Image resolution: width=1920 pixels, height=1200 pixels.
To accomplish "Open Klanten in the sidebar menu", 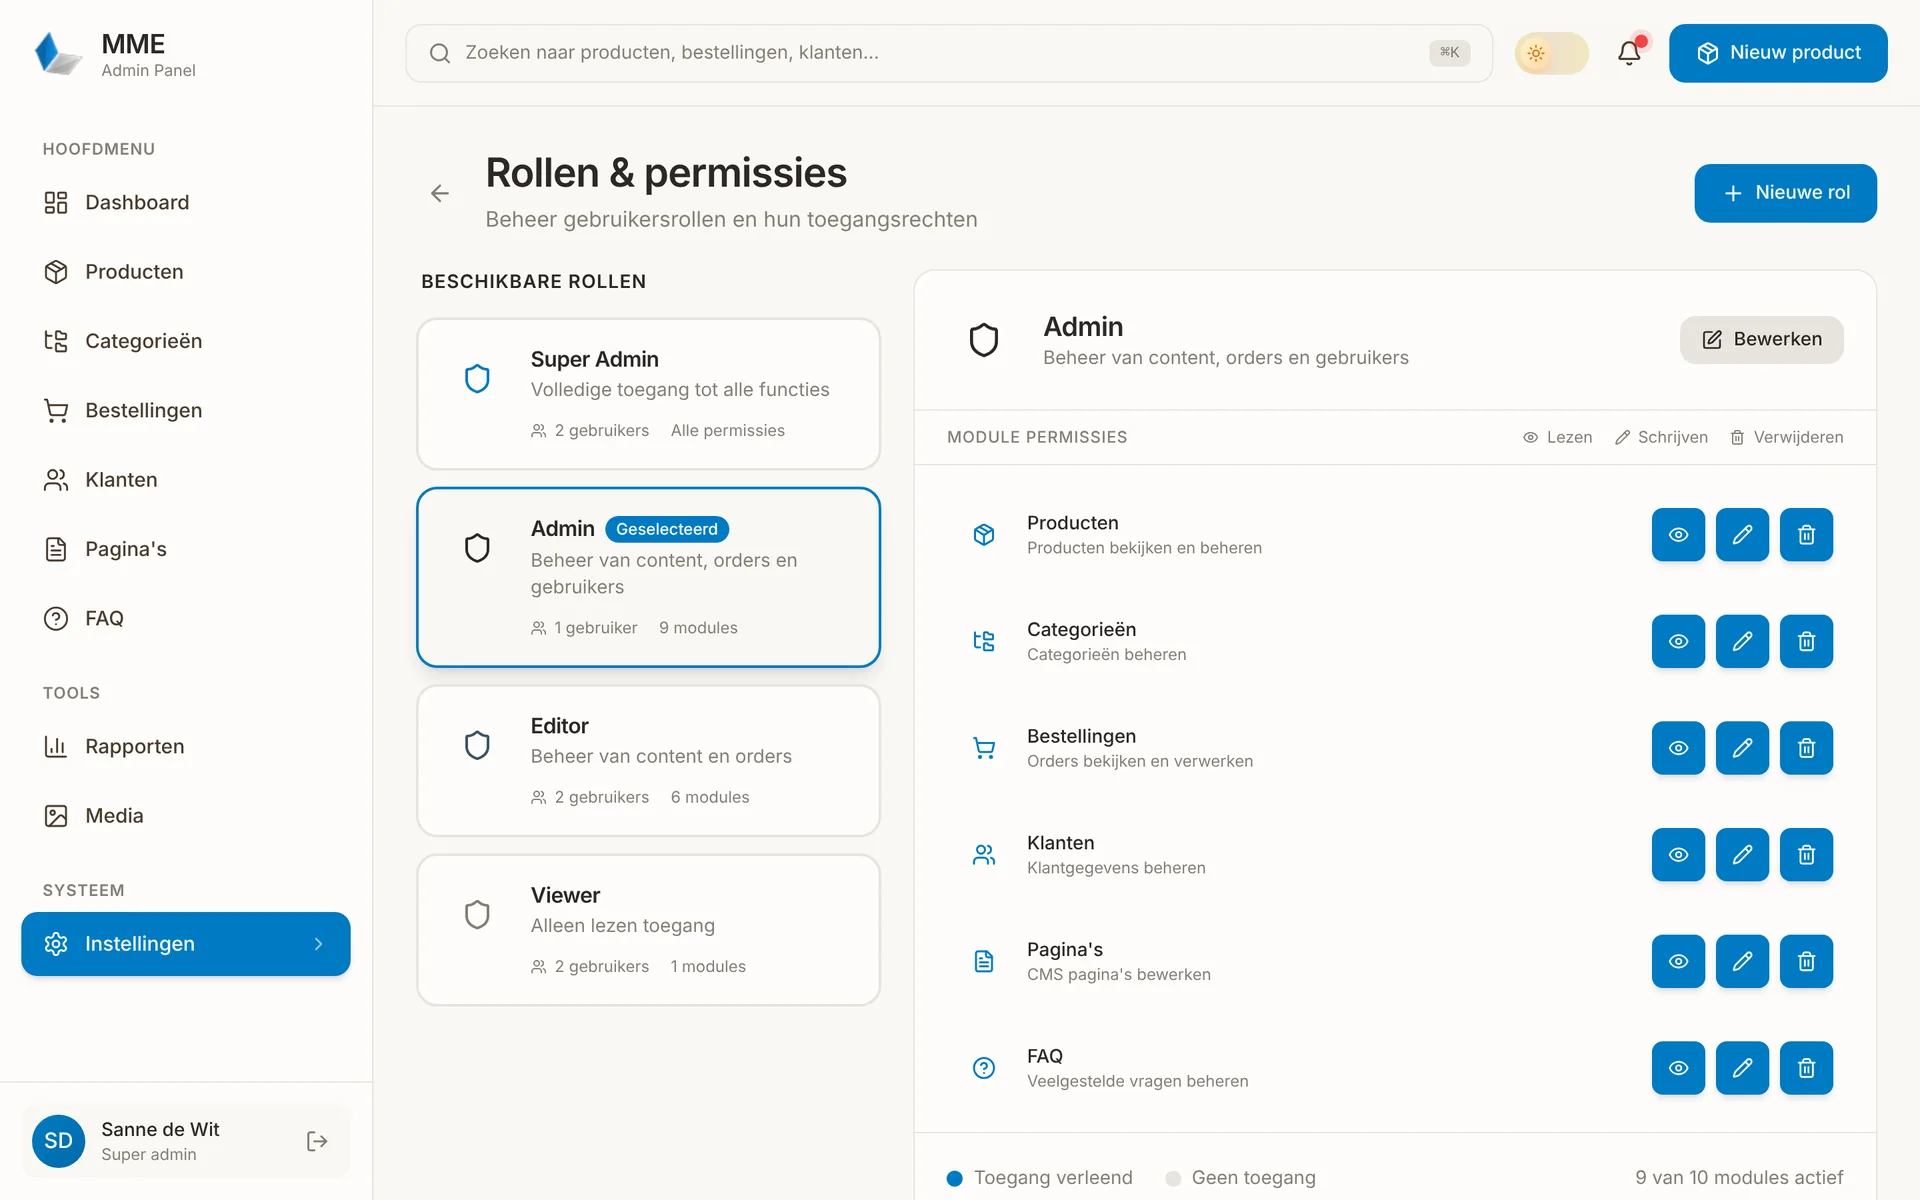I will tap(186, 480).
